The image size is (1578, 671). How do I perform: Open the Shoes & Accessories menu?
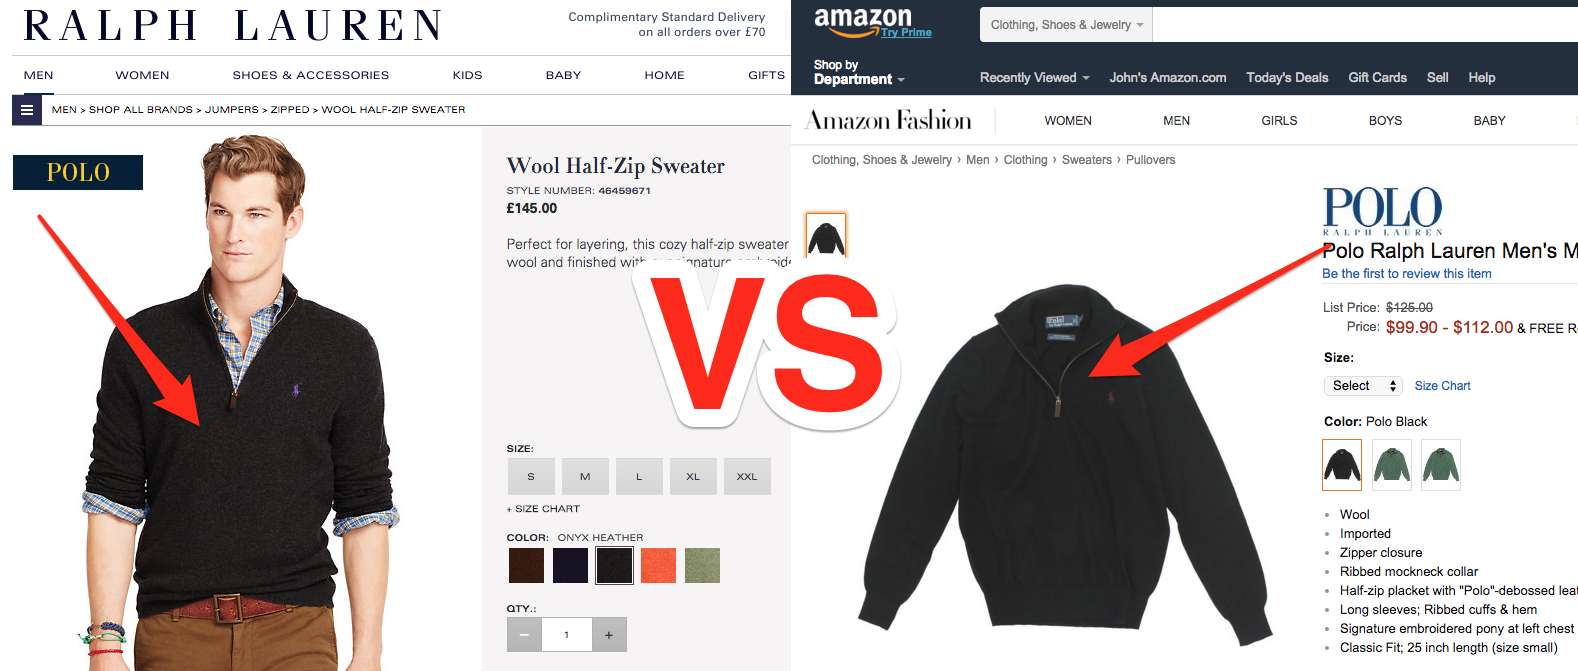click(311, 75)
